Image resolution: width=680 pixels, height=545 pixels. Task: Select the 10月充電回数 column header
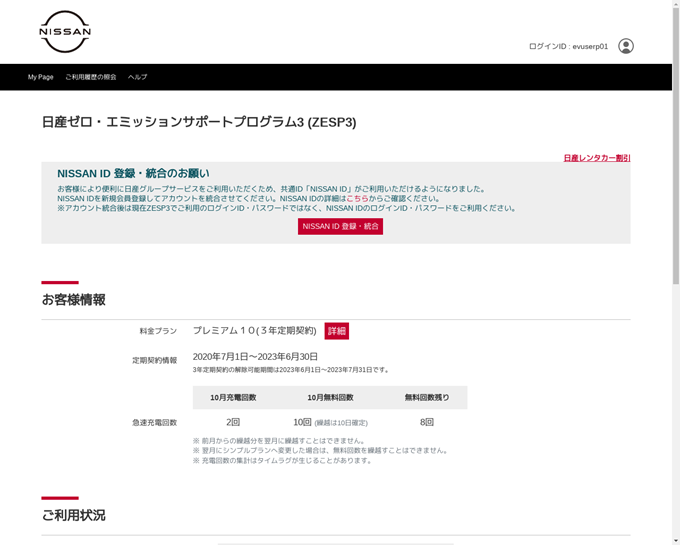coord(233,398)
